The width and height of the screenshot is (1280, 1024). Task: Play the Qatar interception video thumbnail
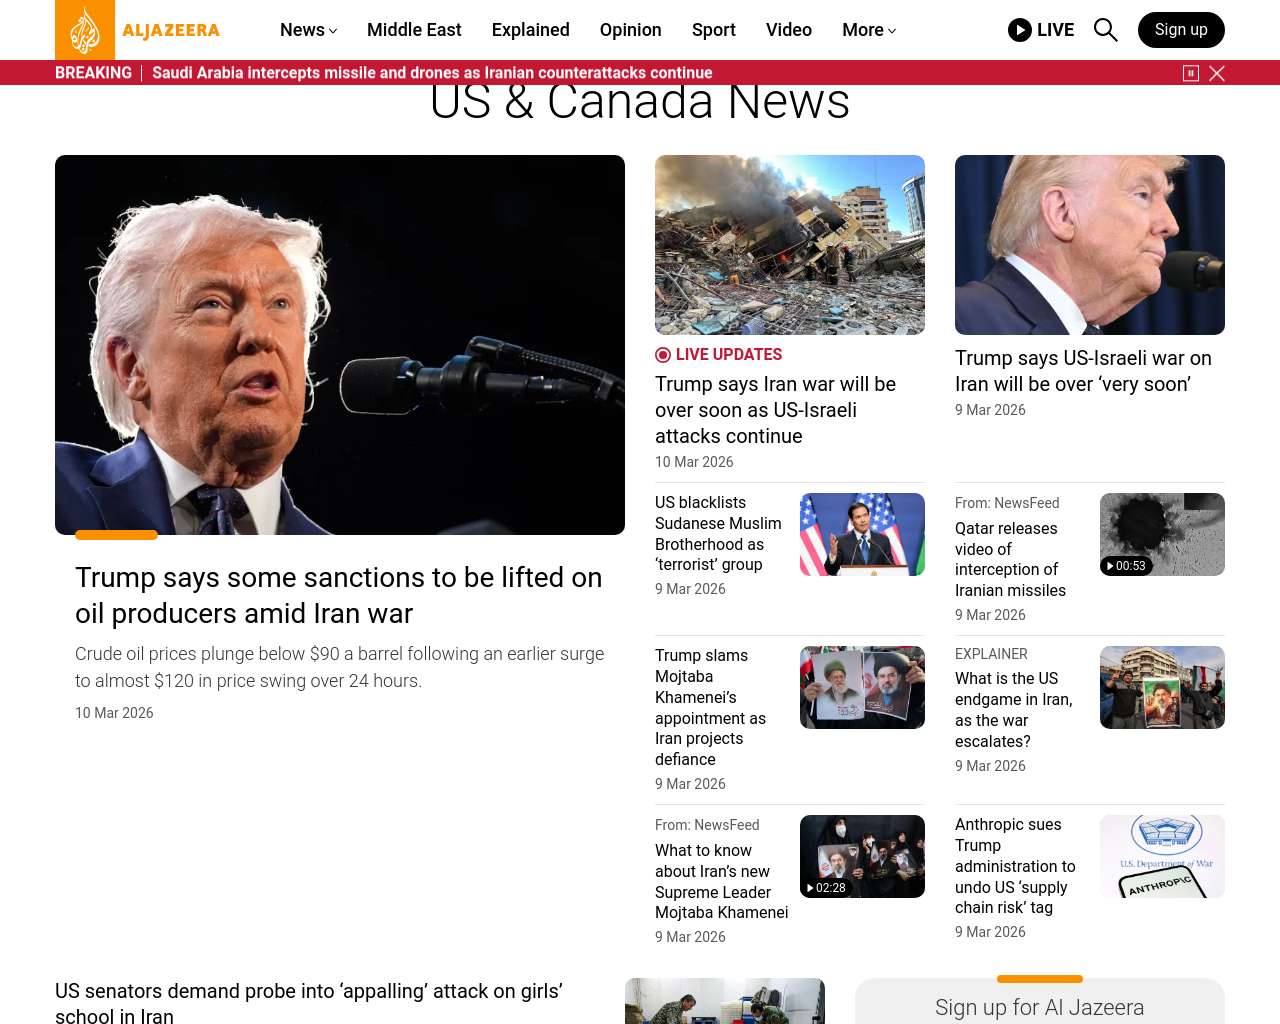pos(1161,534)
